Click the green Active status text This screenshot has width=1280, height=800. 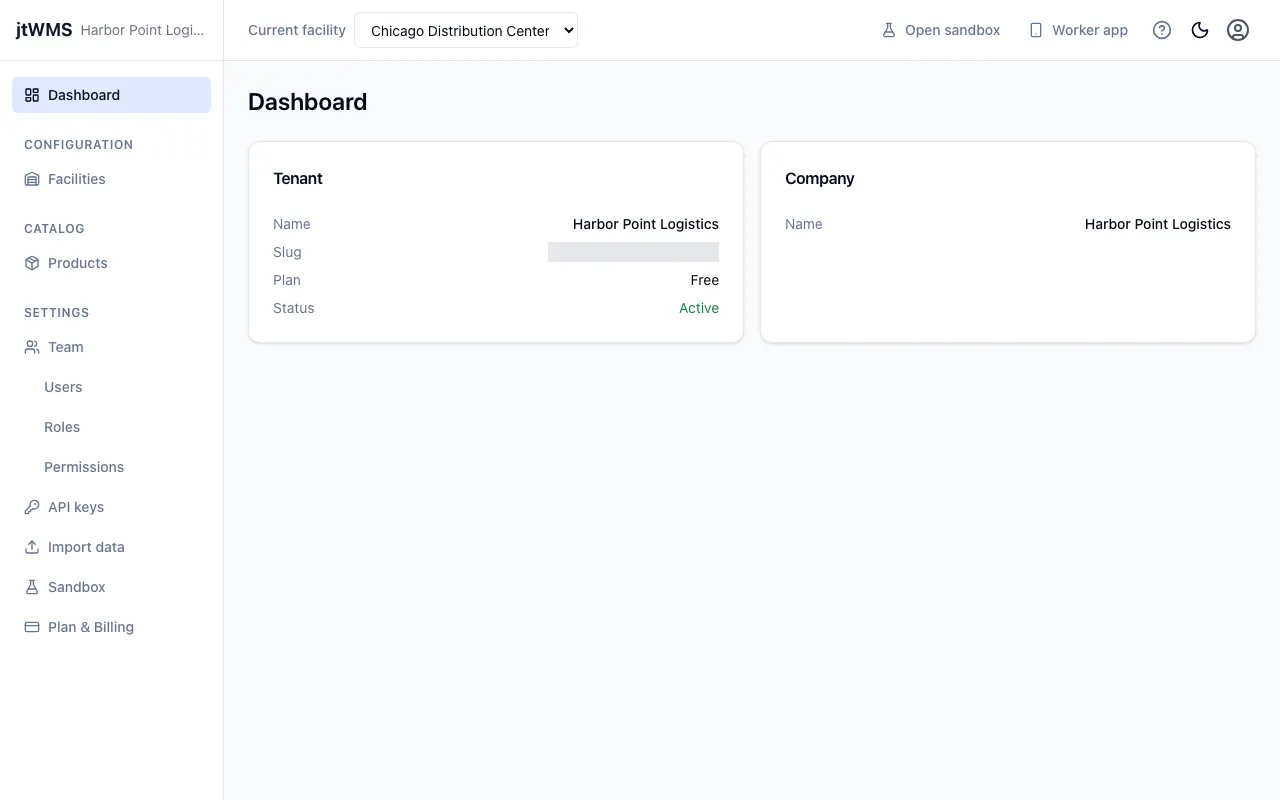click(699, 308)
